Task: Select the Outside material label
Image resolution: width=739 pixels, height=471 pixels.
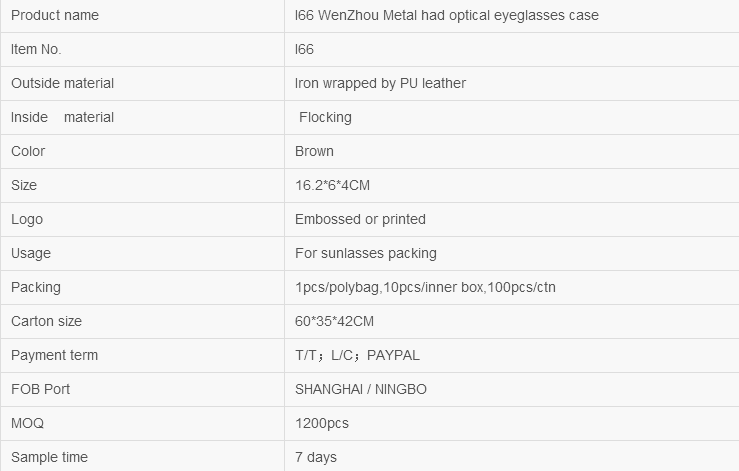Action: click(62, 83)
